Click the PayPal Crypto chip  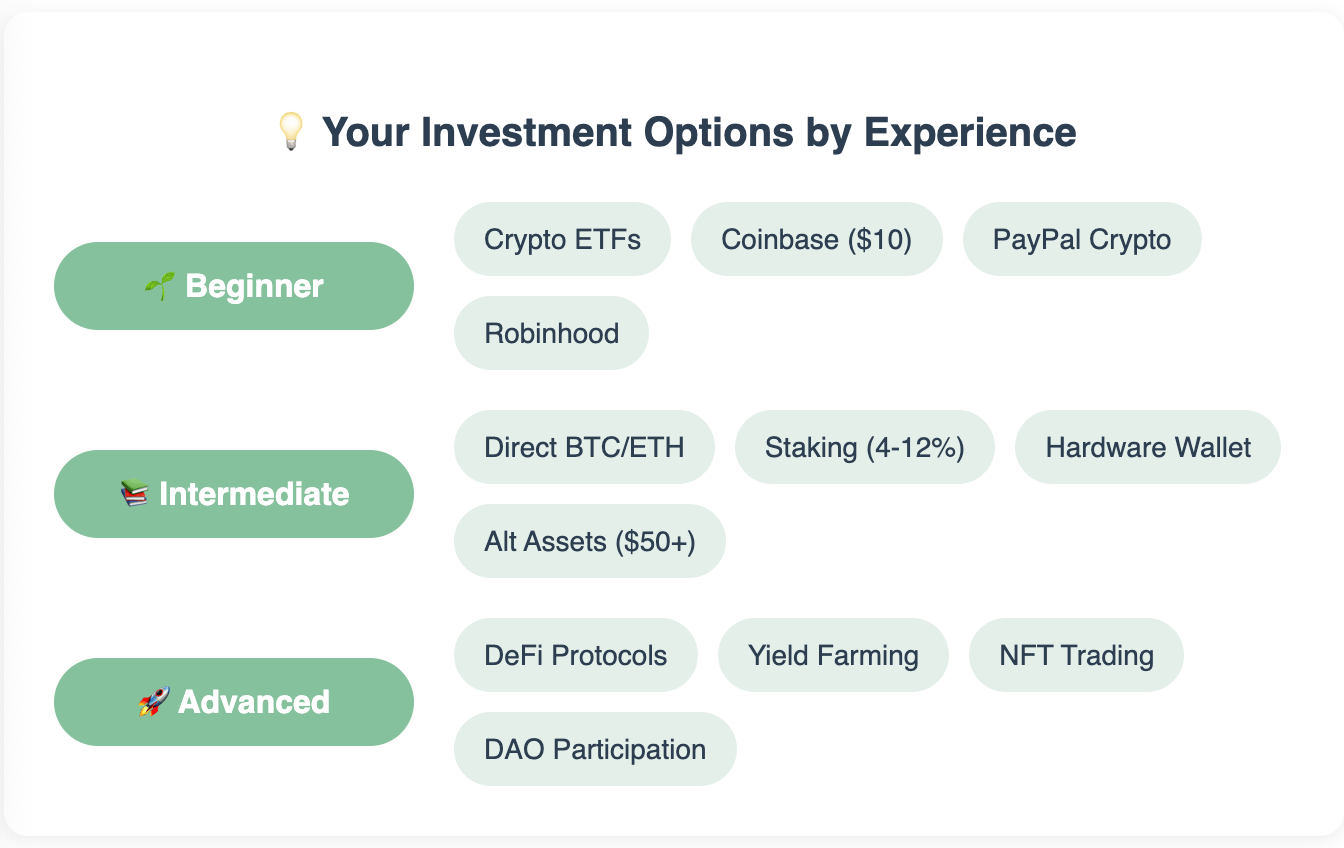(x=1082, y=239)
